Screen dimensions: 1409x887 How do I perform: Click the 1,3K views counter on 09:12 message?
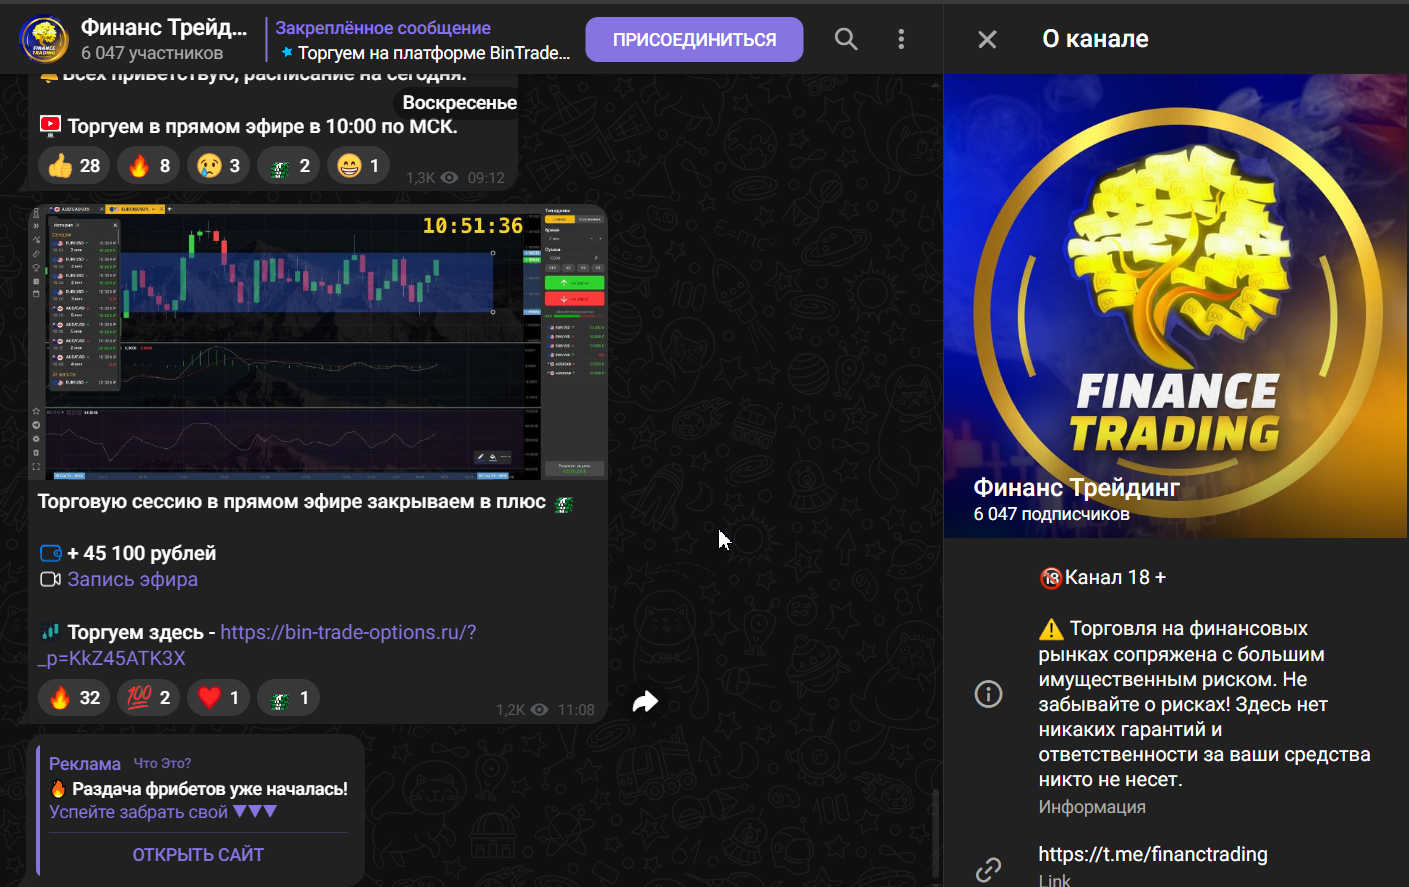(x=432, y=178)
